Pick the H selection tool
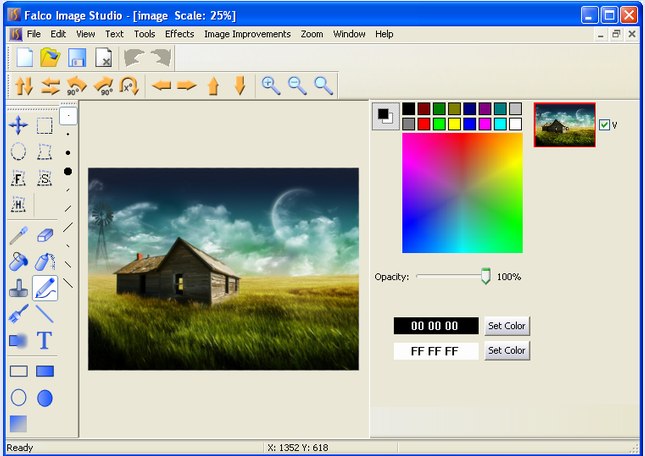Screen dimensions: 645x456 tap(18, 204)
